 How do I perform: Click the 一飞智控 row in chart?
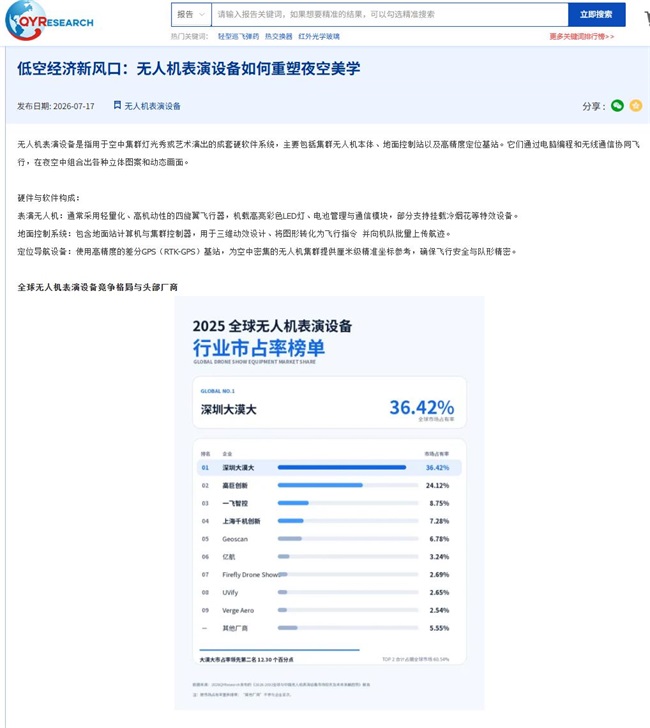[329, 503]
